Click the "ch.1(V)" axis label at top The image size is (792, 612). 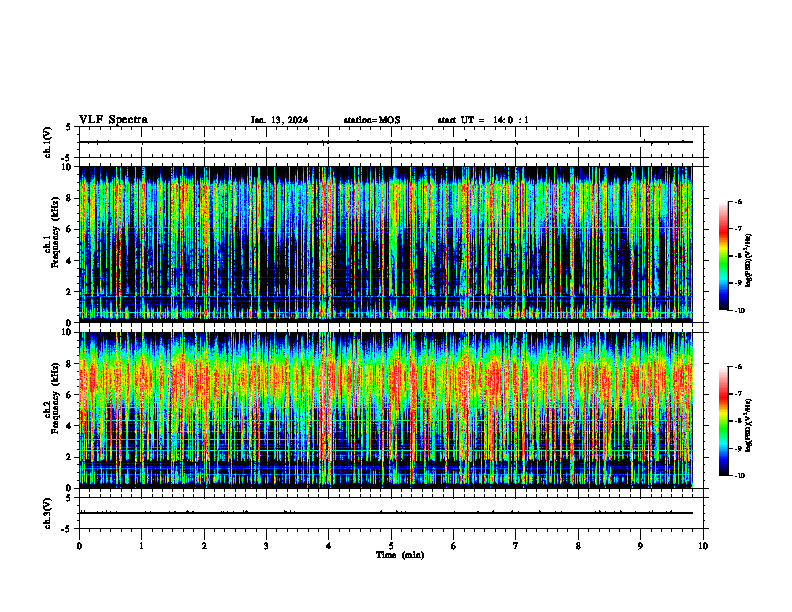[x=48, y=142]
